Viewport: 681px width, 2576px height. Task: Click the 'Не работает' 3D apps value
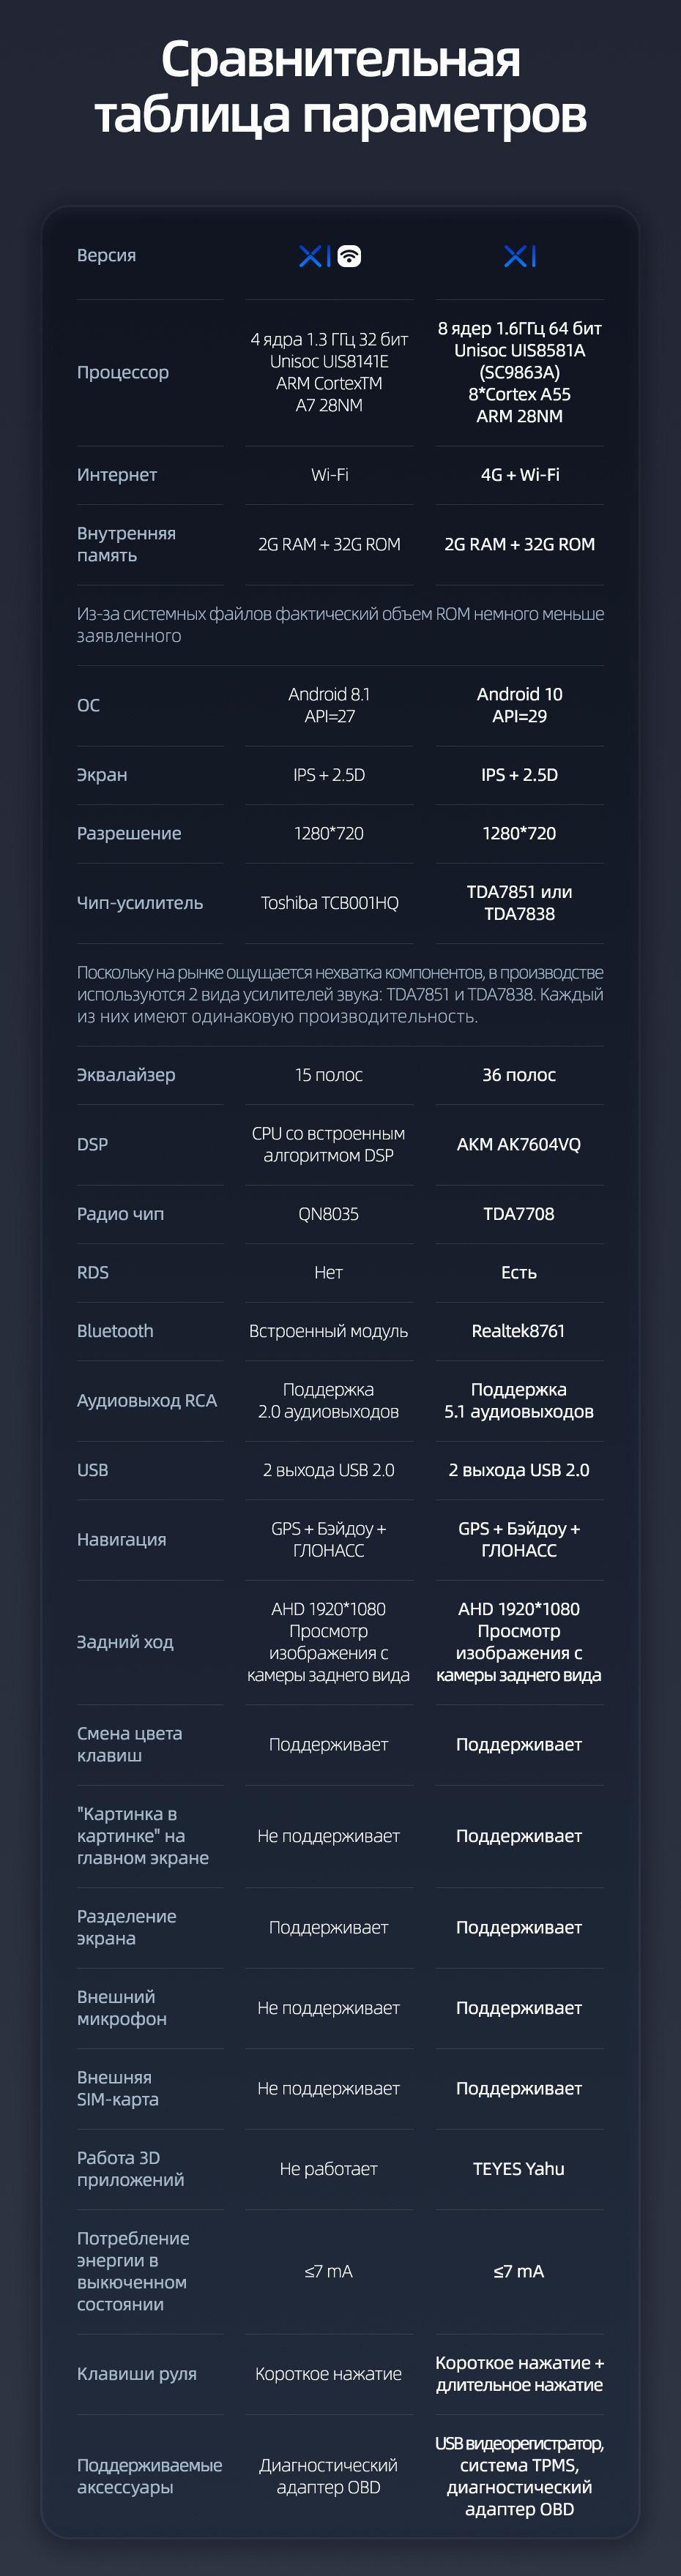click(x=328, y=2169)
